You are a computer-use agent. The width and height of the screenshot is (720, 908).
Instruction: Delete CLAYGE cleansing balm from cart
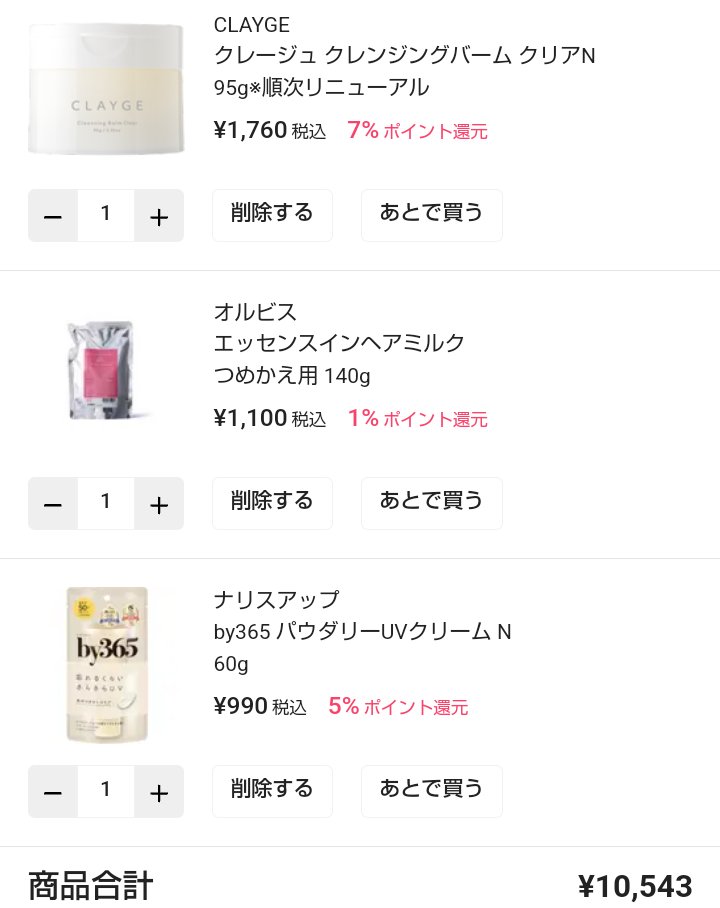coord(272,215)
